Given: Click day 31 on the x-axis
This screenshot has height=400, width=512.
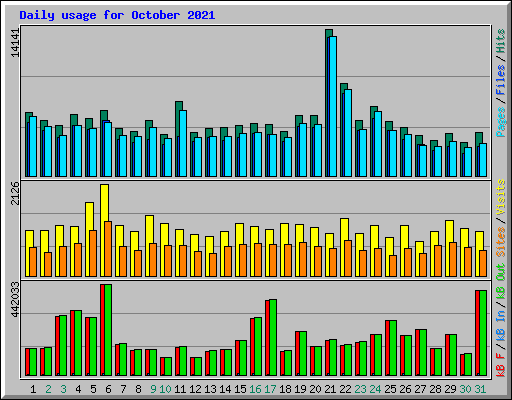Looking at the screenshot, I should tap(480, 389).
